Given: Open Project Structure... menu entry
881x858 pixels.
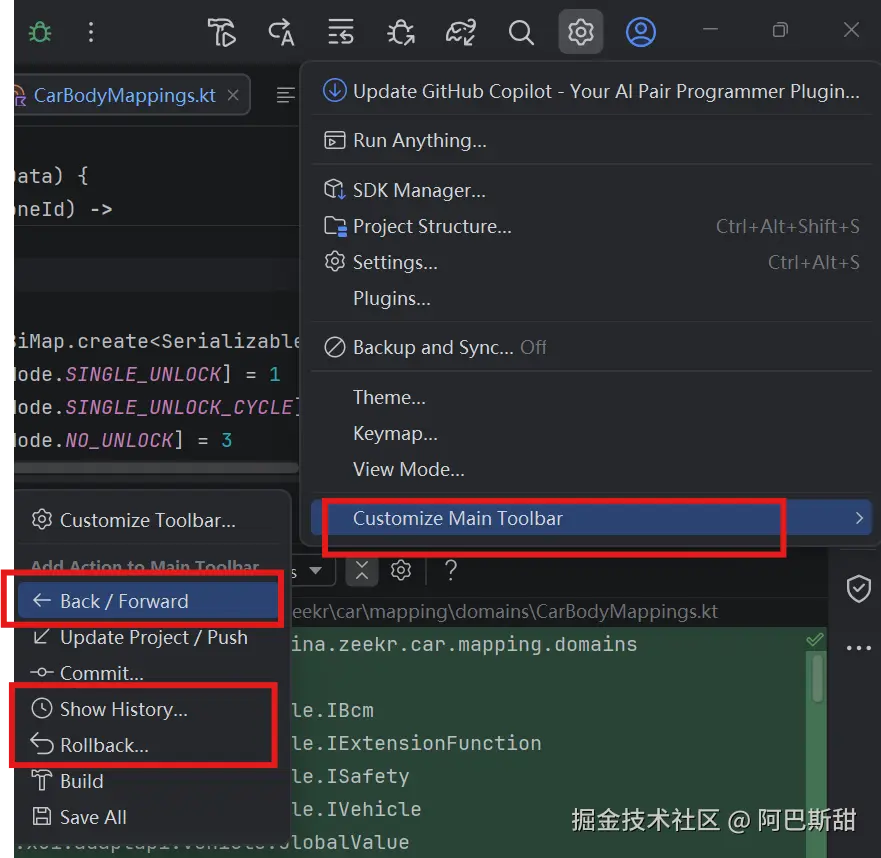Looking at the screenshot, I should click(591, 226).
